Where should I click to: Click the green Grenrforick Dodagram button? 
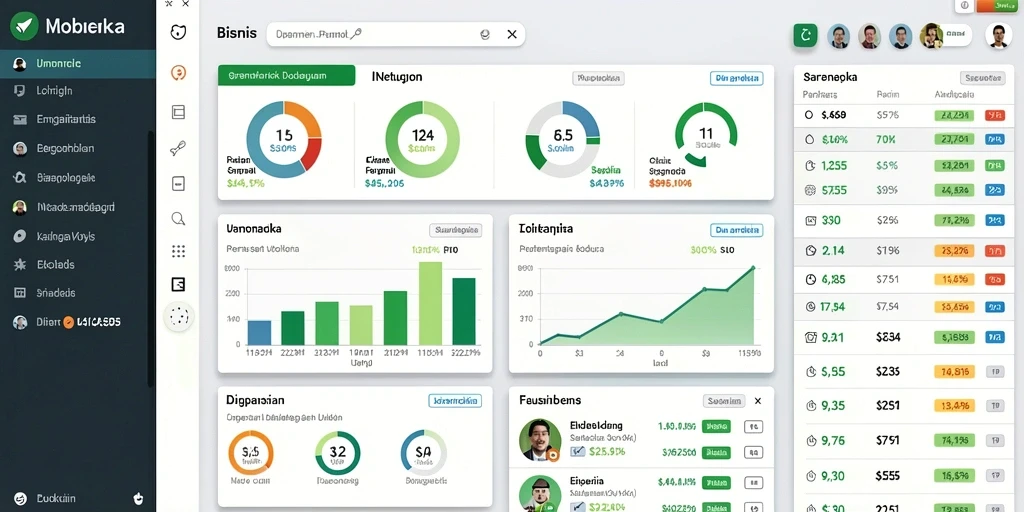tap(287, 75)
